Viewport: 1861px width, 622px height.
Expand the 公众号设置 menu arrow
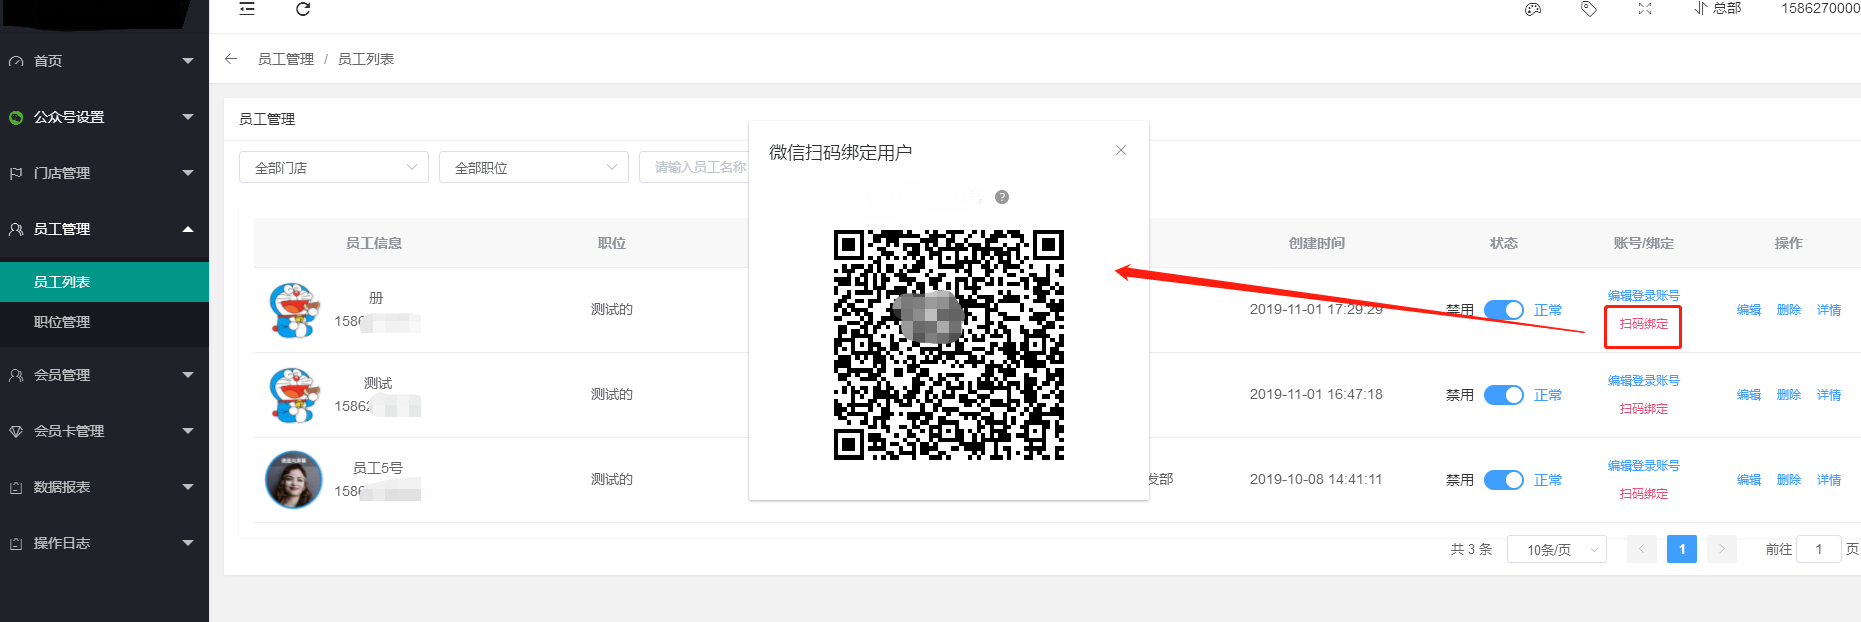tap(188, 117)
